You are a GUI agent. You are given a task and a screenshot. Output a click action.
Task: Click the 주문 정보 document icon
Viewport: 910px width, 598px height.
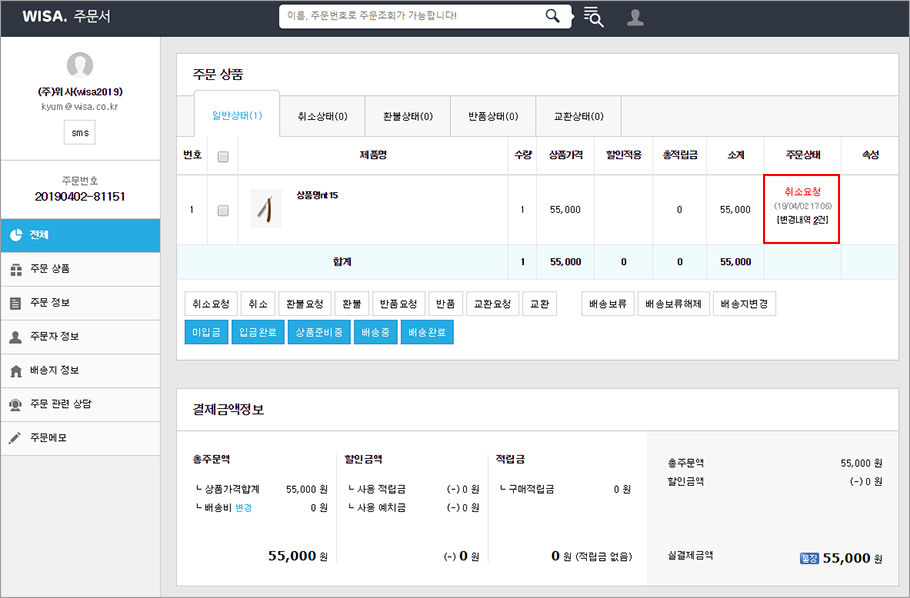click(16, 303)
